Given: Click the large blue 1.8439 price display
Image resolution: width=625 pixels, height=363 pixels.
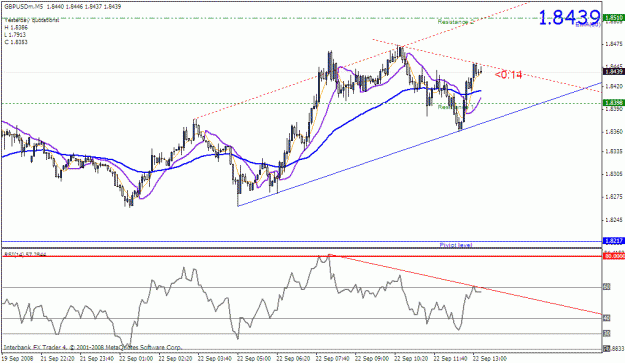Looking at the screenshot, I should [x=569, y=18].
